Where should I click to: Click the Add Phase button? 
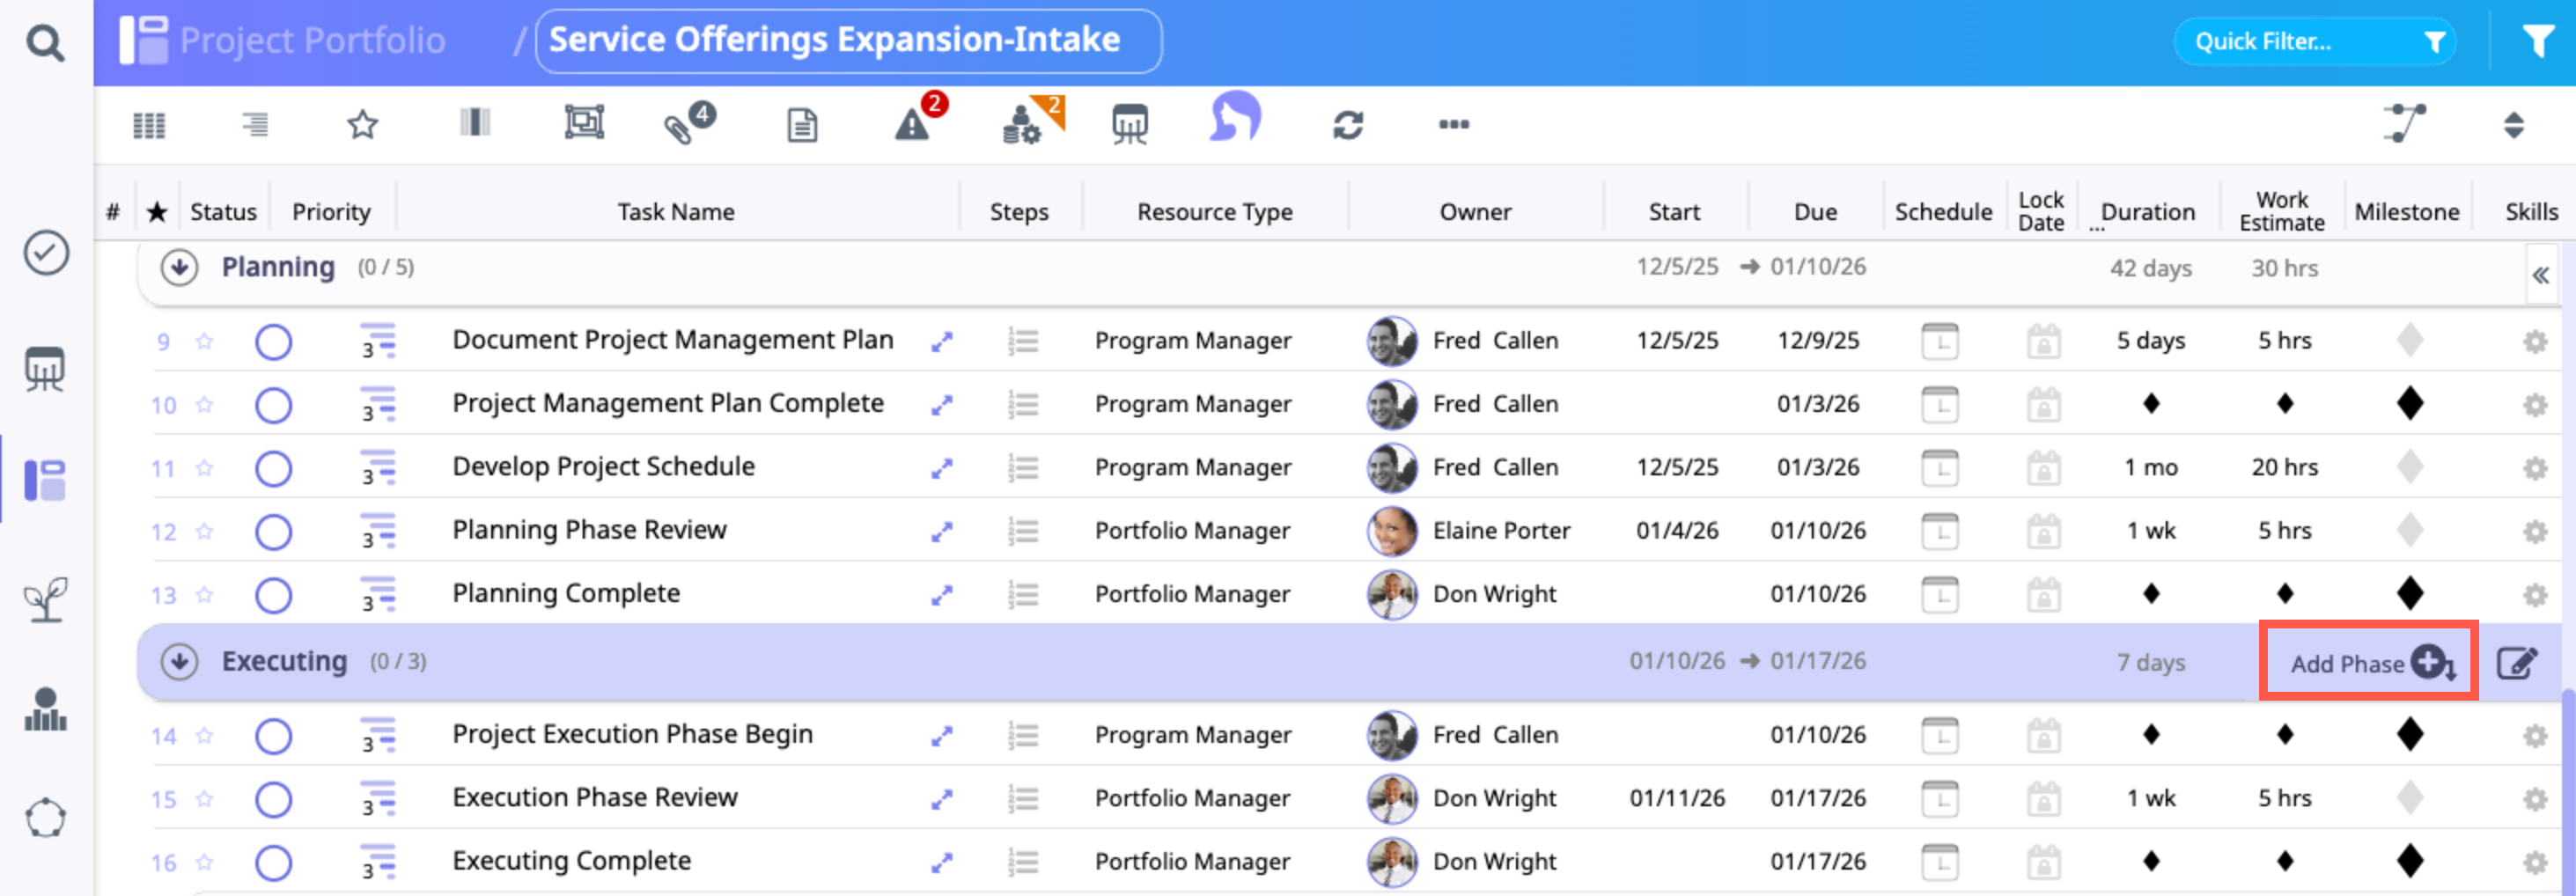[2369, 663]
